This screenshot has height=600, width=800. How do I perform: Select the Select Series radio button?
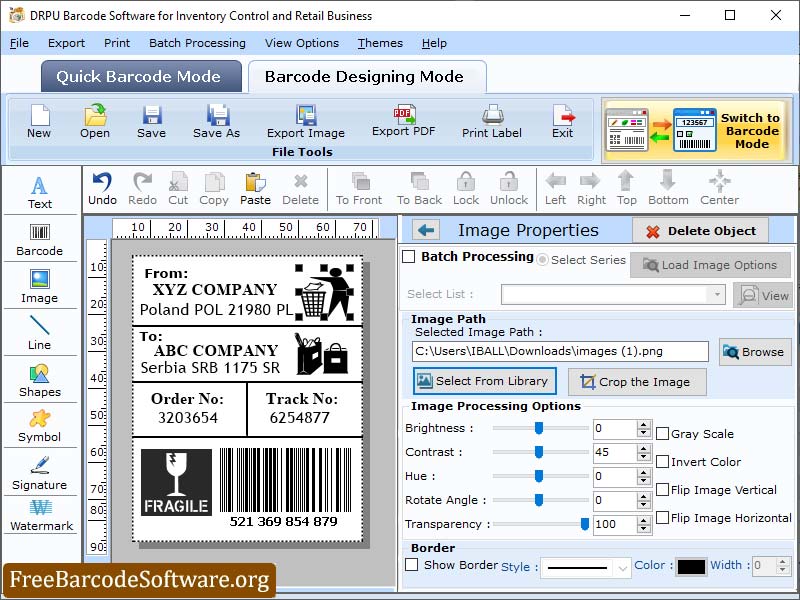(542, 260)
